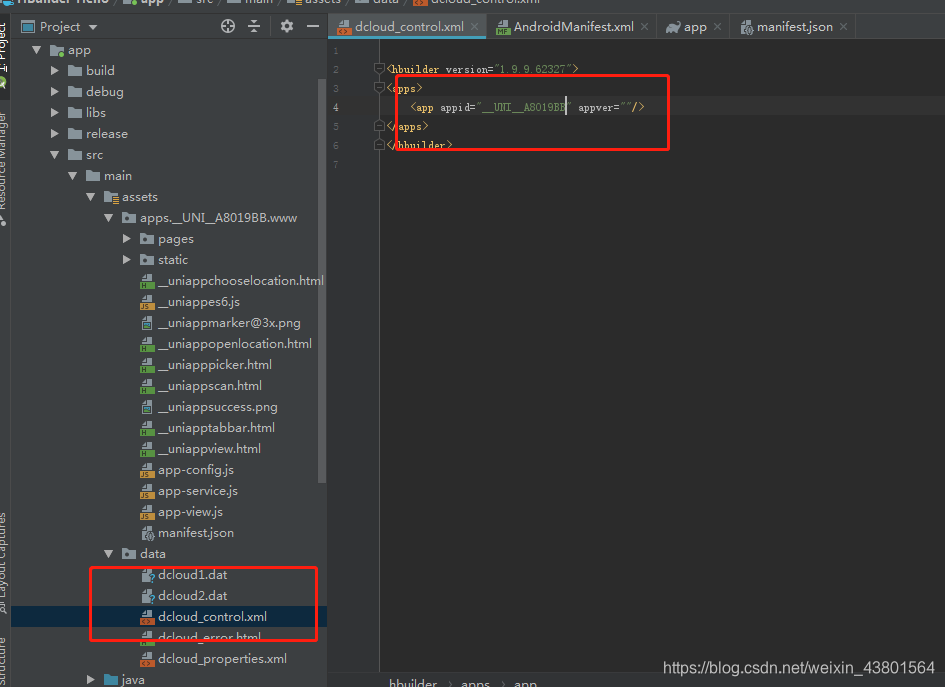
Task: Switch to the app gradle tab
Action: click(x=694, y=27)
